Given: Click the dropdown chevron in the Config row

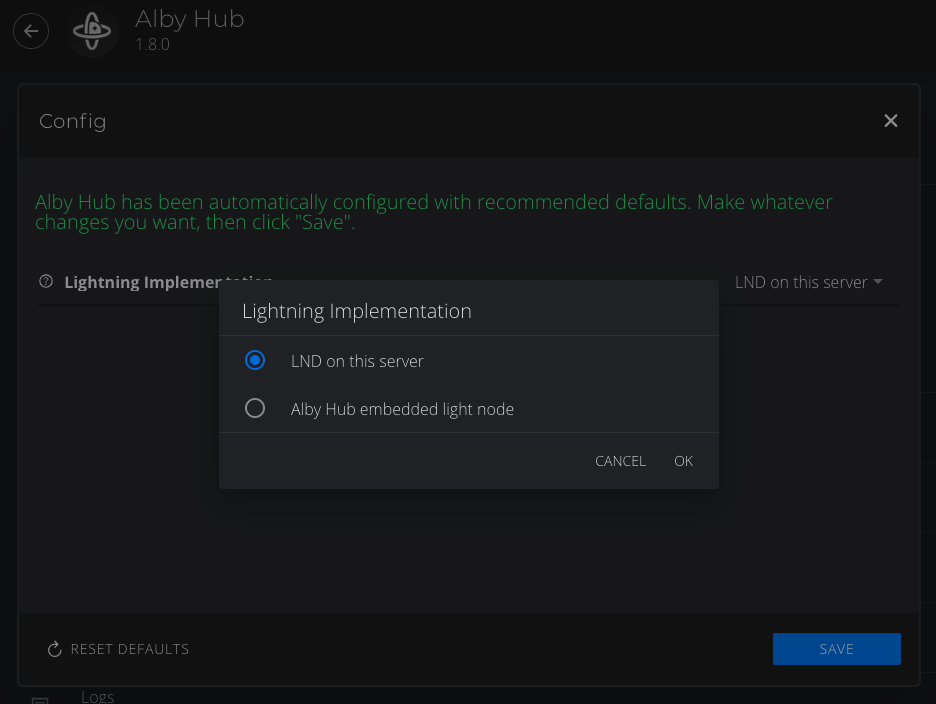Looking at the screenshot, I should click(x=879, y=282).
